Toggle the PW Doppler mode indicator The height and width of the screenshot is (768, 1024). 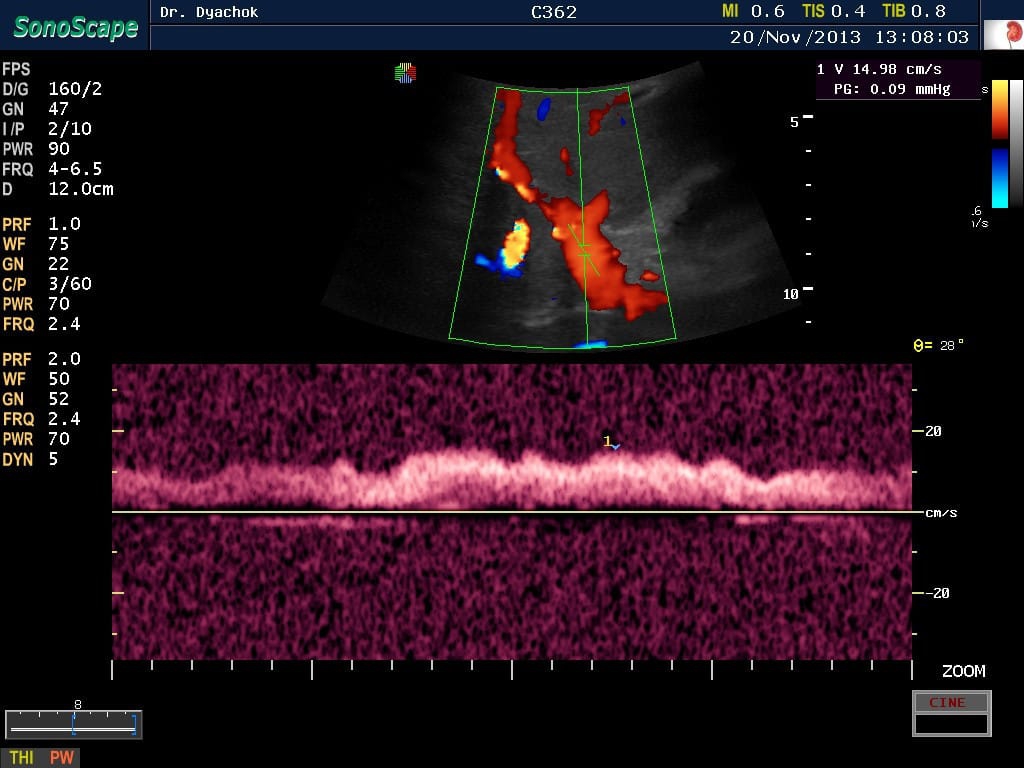(x=62, y=758)
